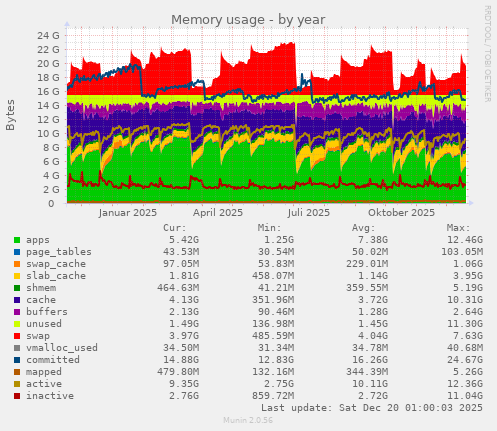Click the 'Last update' timestamp line
The height and width of the screenshot is (431, 497).
tap(372, 408)
